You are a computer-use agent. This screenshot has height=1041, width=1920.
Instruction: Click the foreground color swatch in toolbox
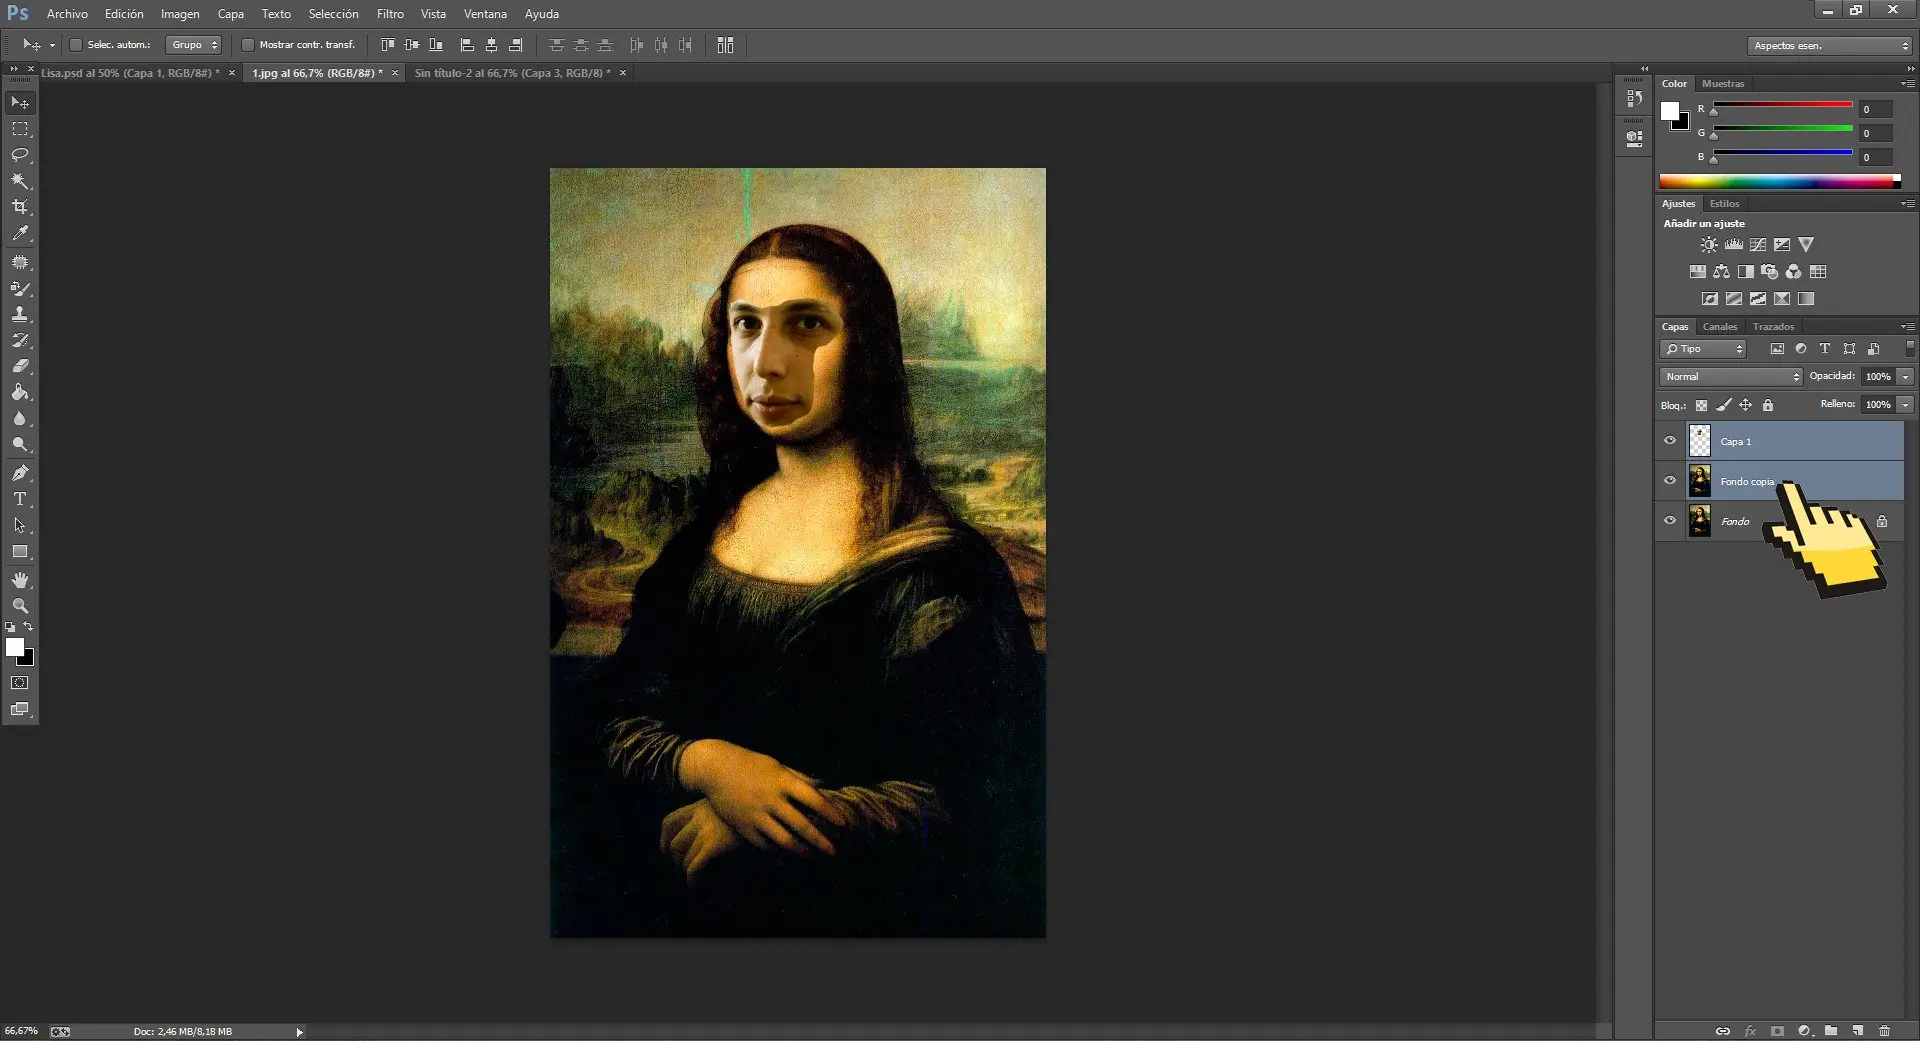[x=15, y=647]
